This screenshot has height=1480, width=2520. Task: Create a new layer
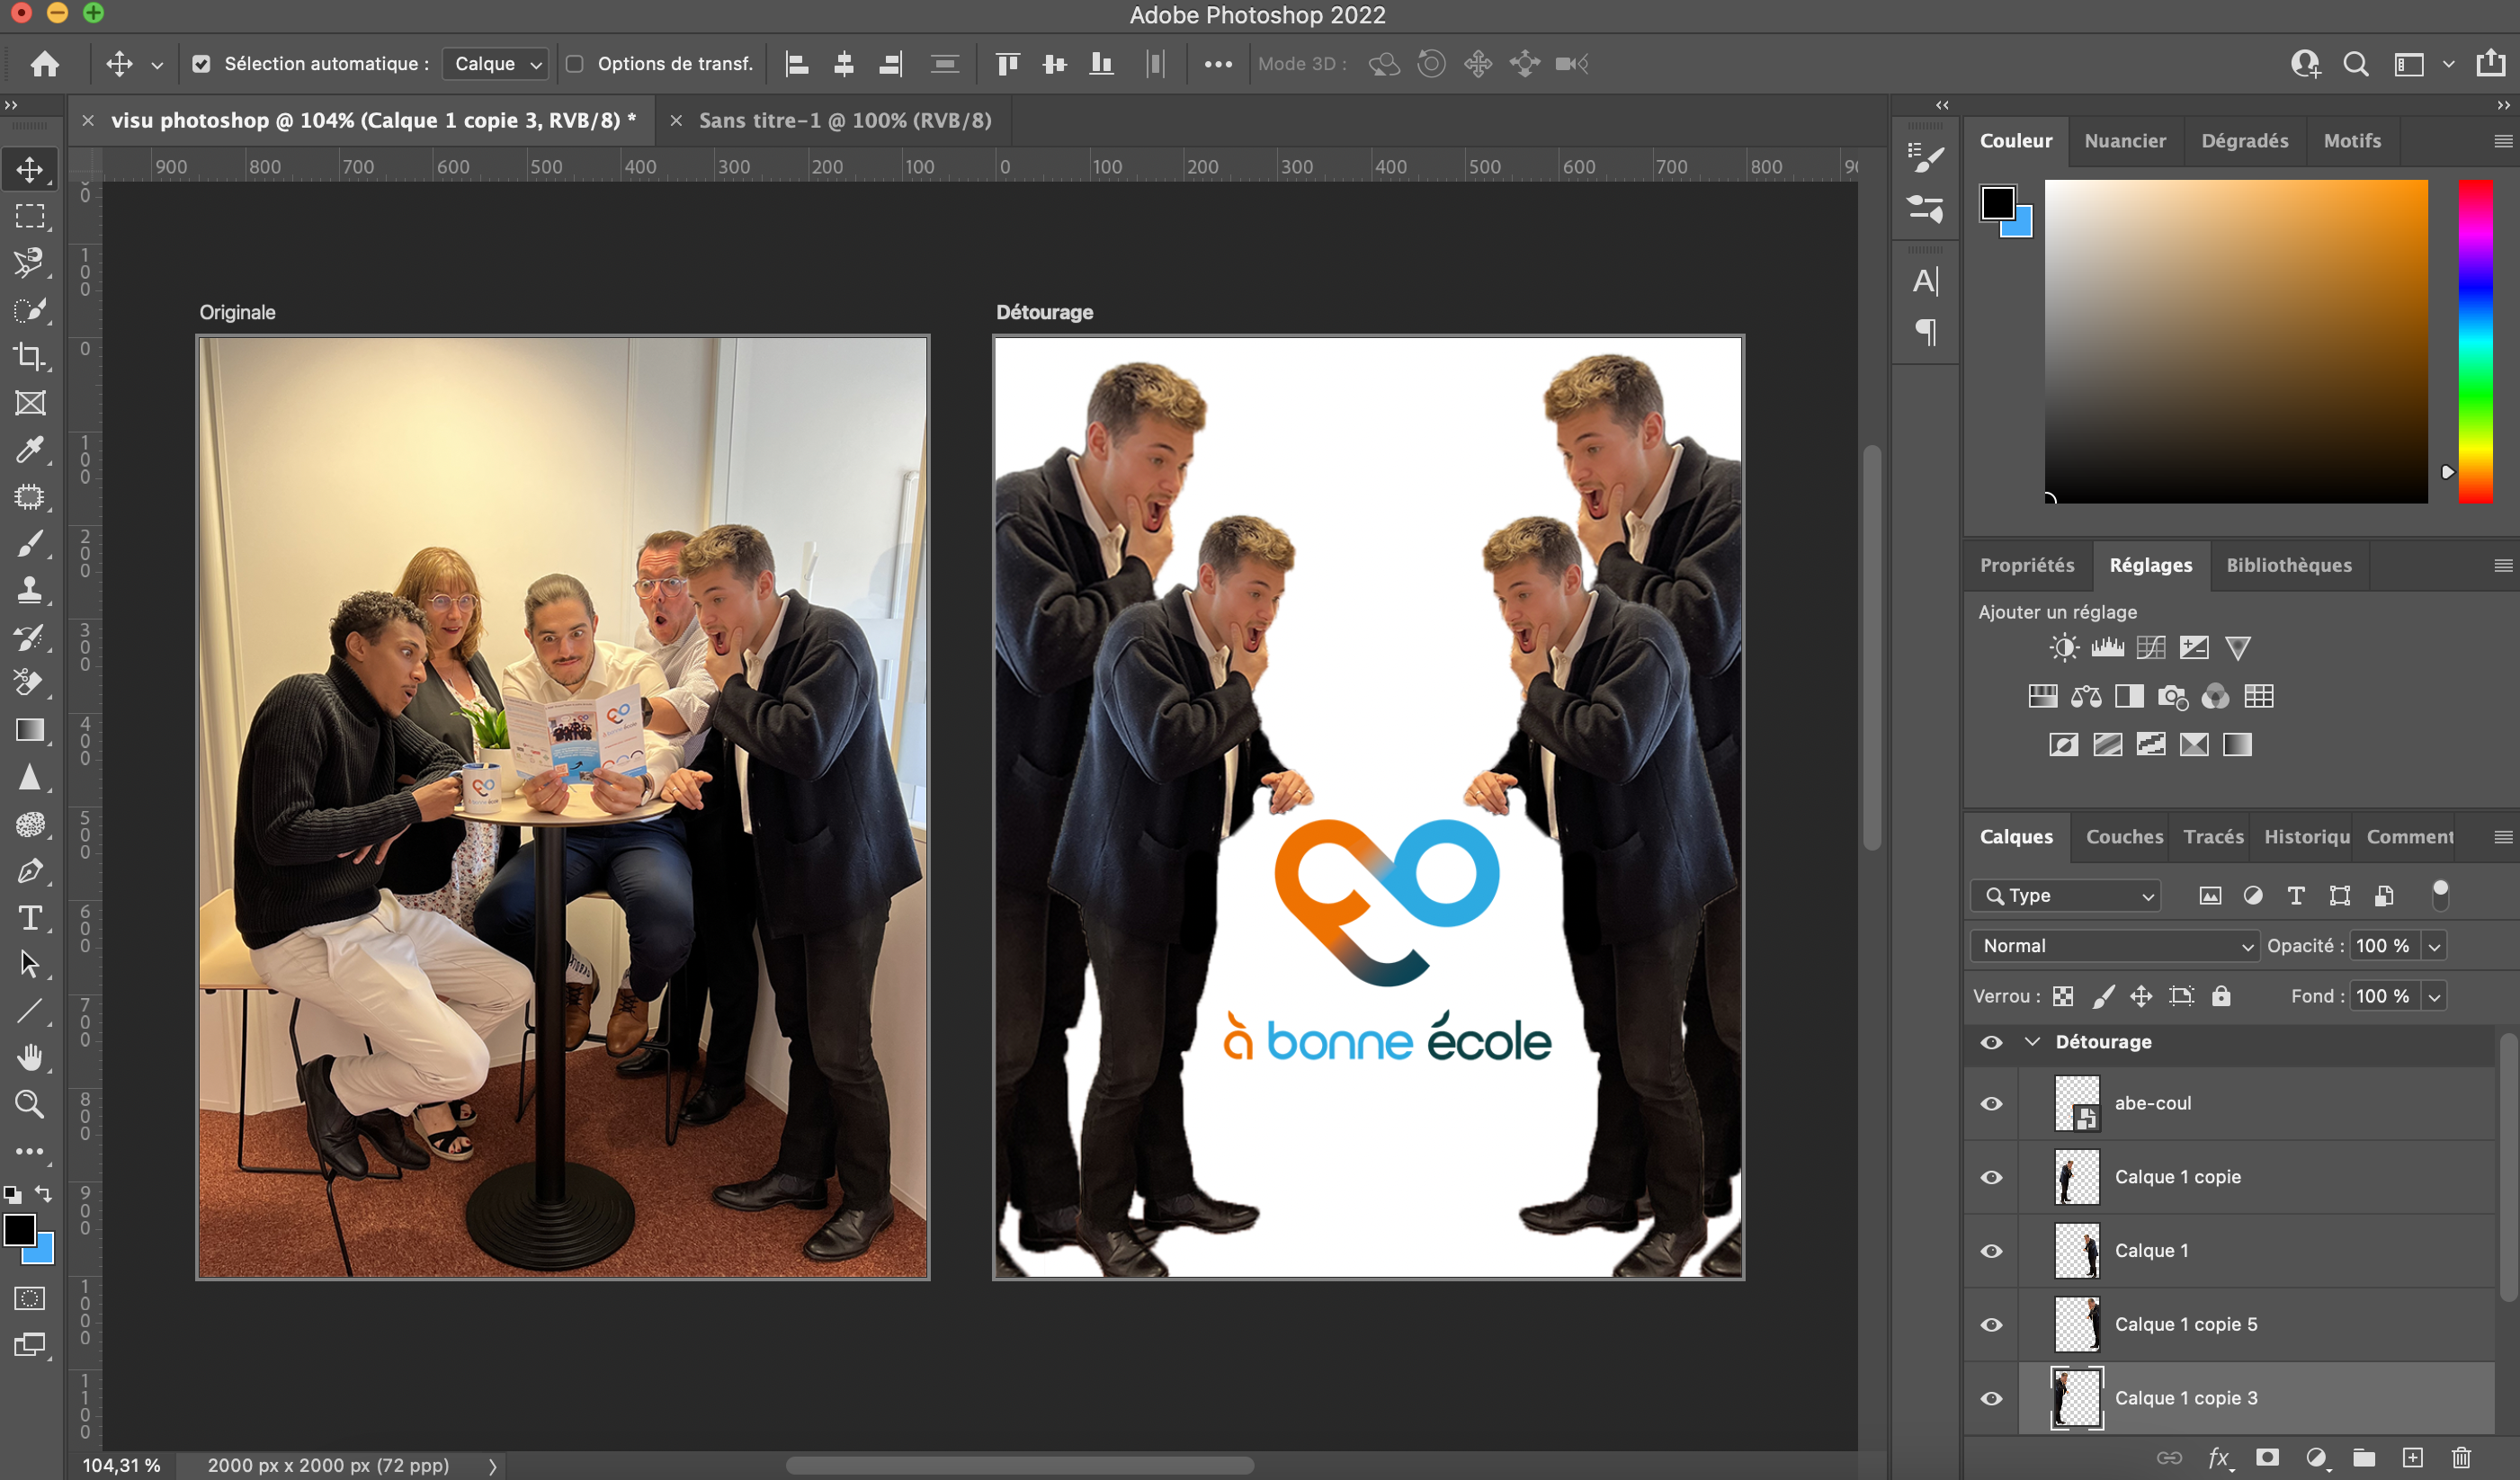coord(2413,1457)
